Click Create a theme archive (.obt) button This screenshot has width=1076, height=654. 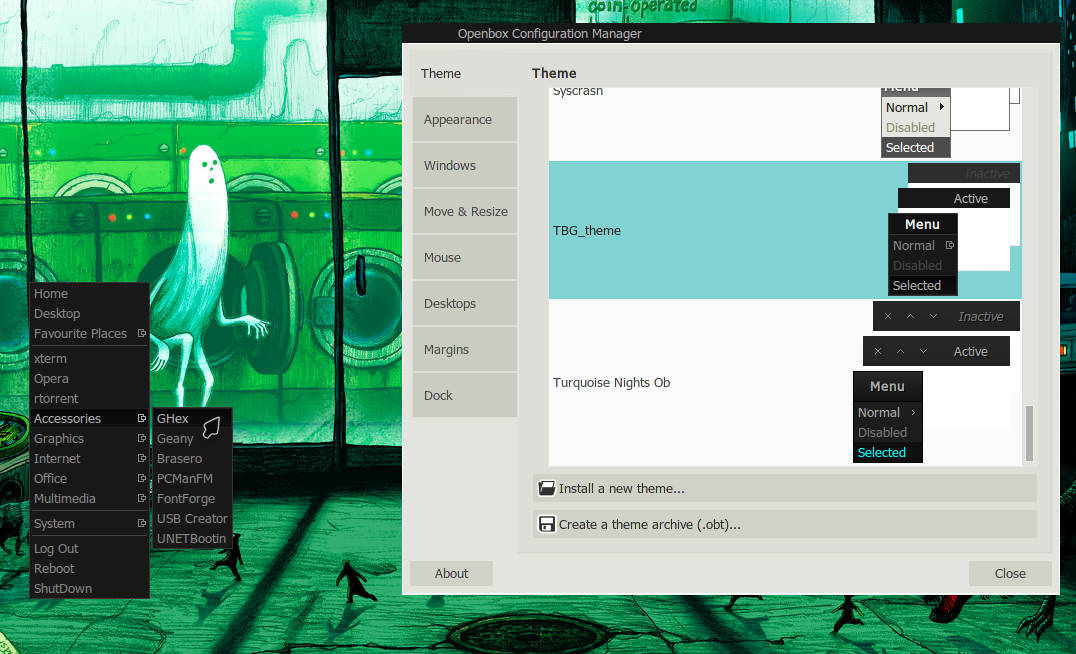784,524
